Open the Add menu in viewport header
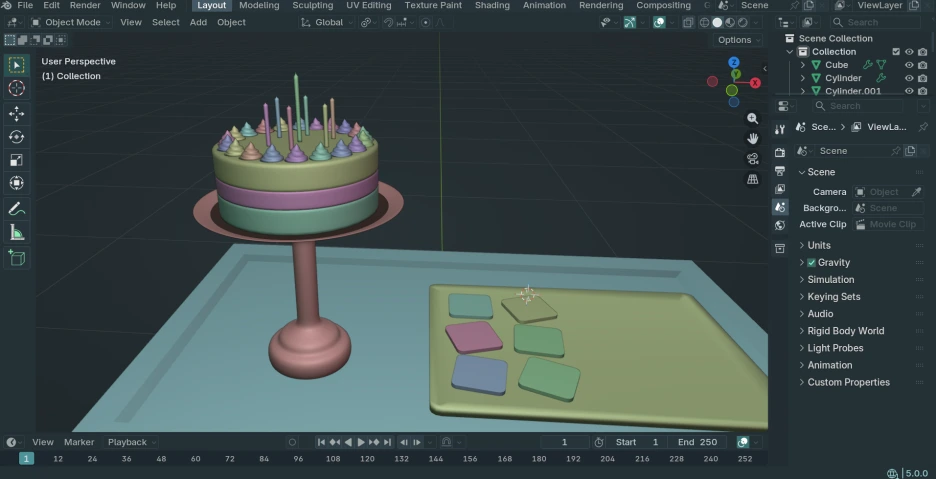 click(x=198, y=23)
